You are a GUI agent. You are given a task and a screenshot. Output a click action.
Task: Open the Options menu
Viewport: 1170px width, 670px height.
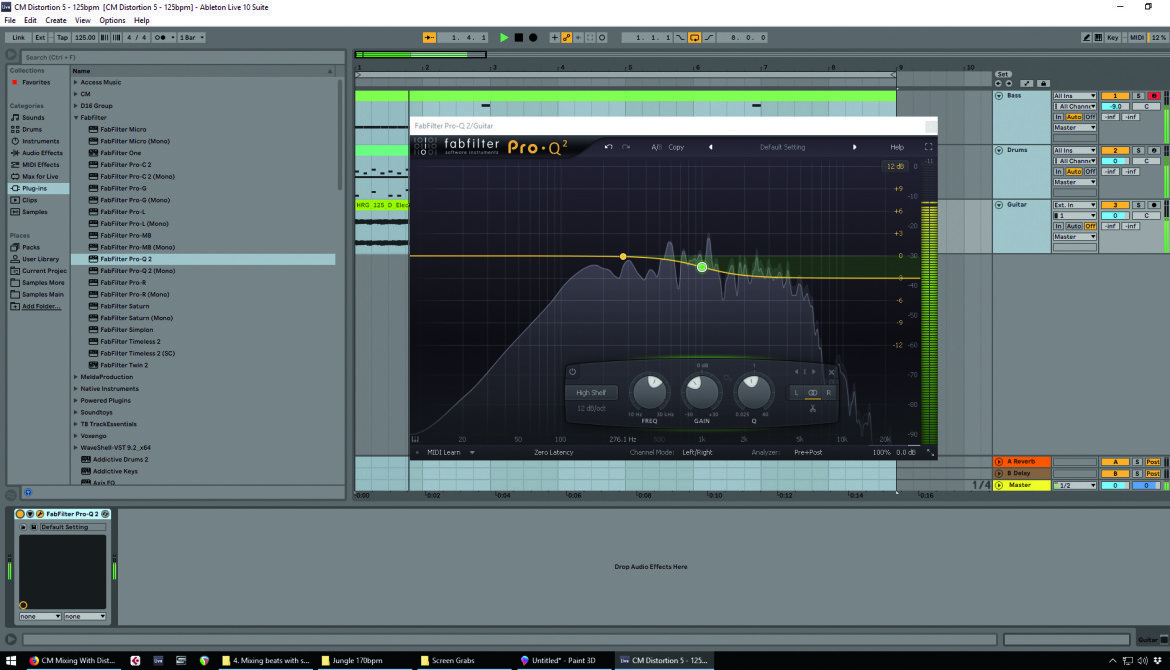pyautogui.click(x=112, y=20)
